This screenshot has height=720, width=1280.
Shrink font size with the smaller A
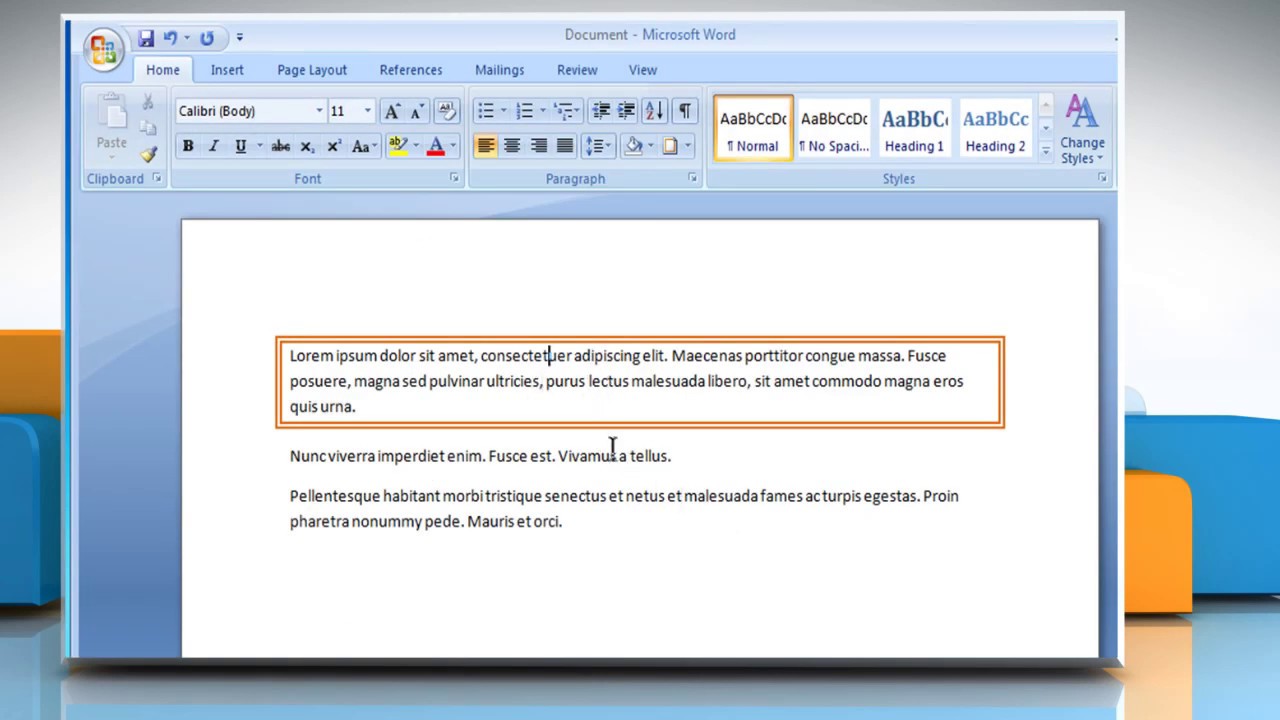pos(417,111)
